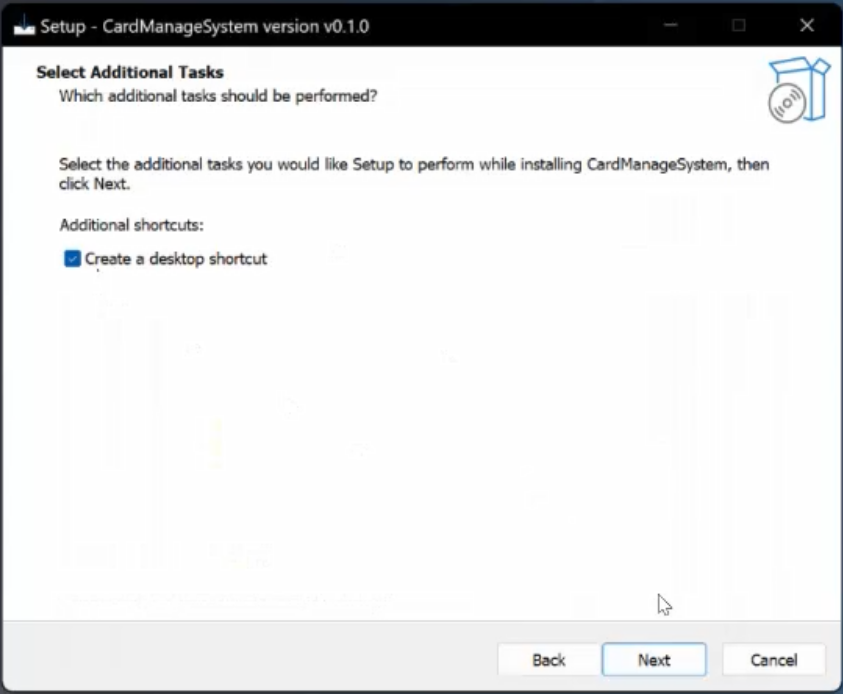Click empty footer area left of Back
Viewport: 843px width, 694px height.
coord(250,660)
